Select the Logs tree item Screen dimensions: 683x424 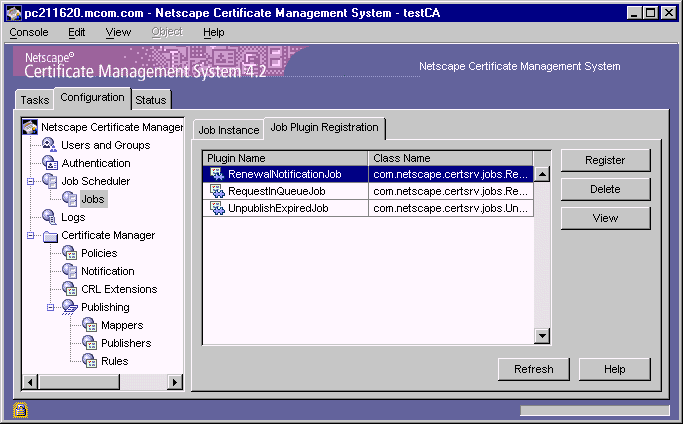click(73, 217)
